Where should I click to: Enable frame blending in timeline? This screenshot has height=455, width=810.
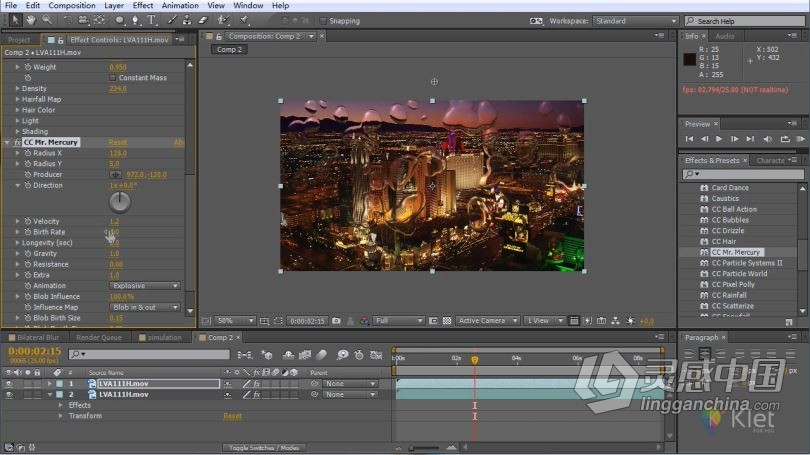click(x=305, y=355)
